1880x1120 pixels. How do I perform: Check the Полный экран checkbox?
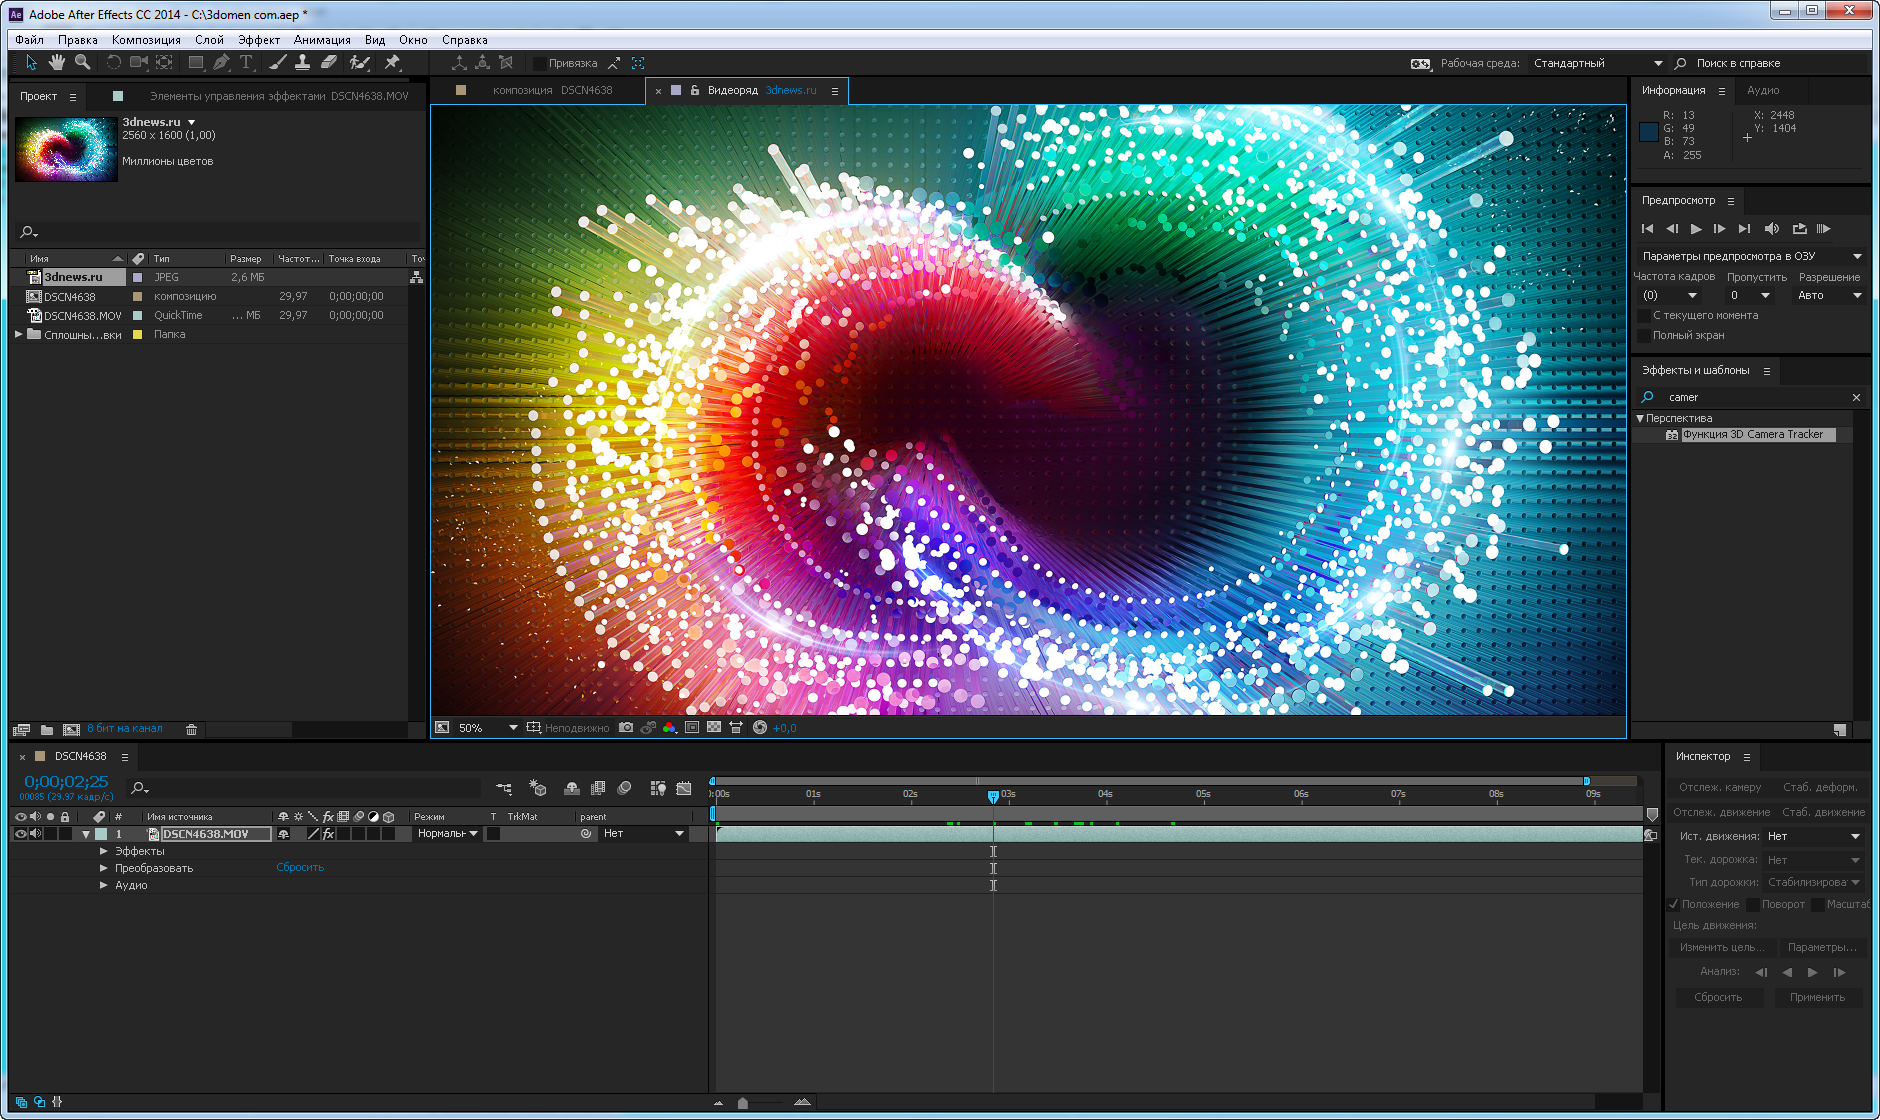[1644, 335]
